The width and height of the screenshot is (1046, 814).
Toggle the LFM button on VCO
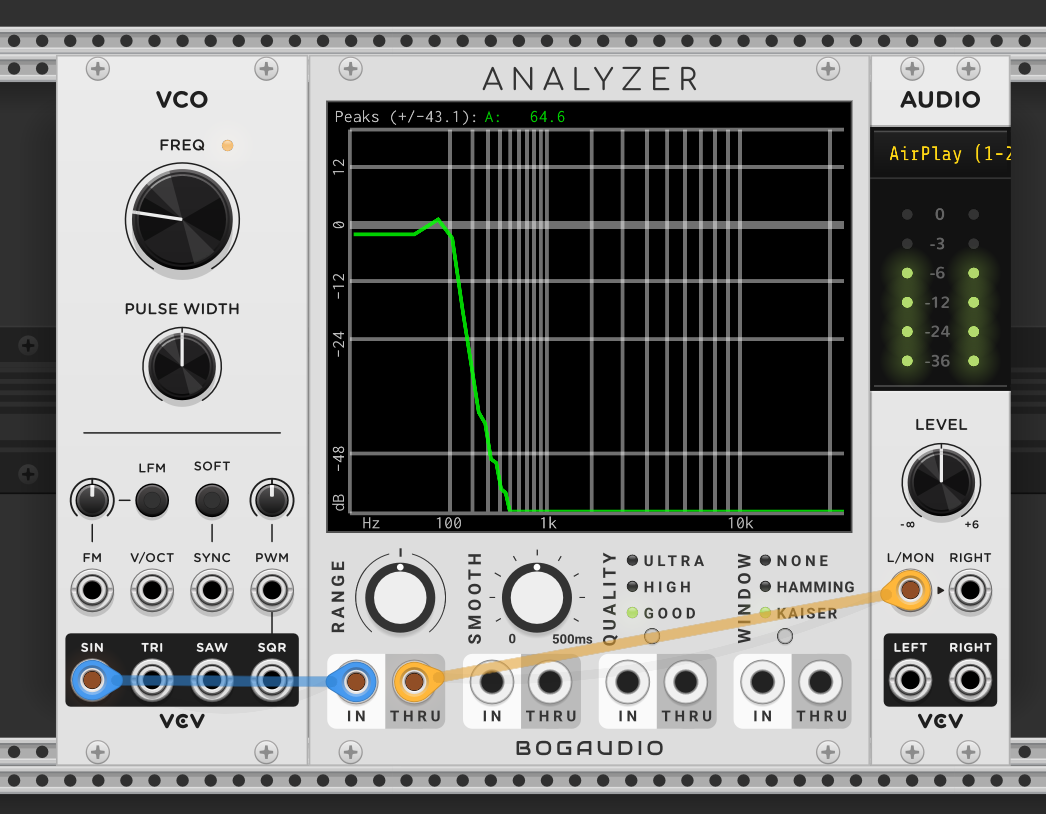point(151,499)
